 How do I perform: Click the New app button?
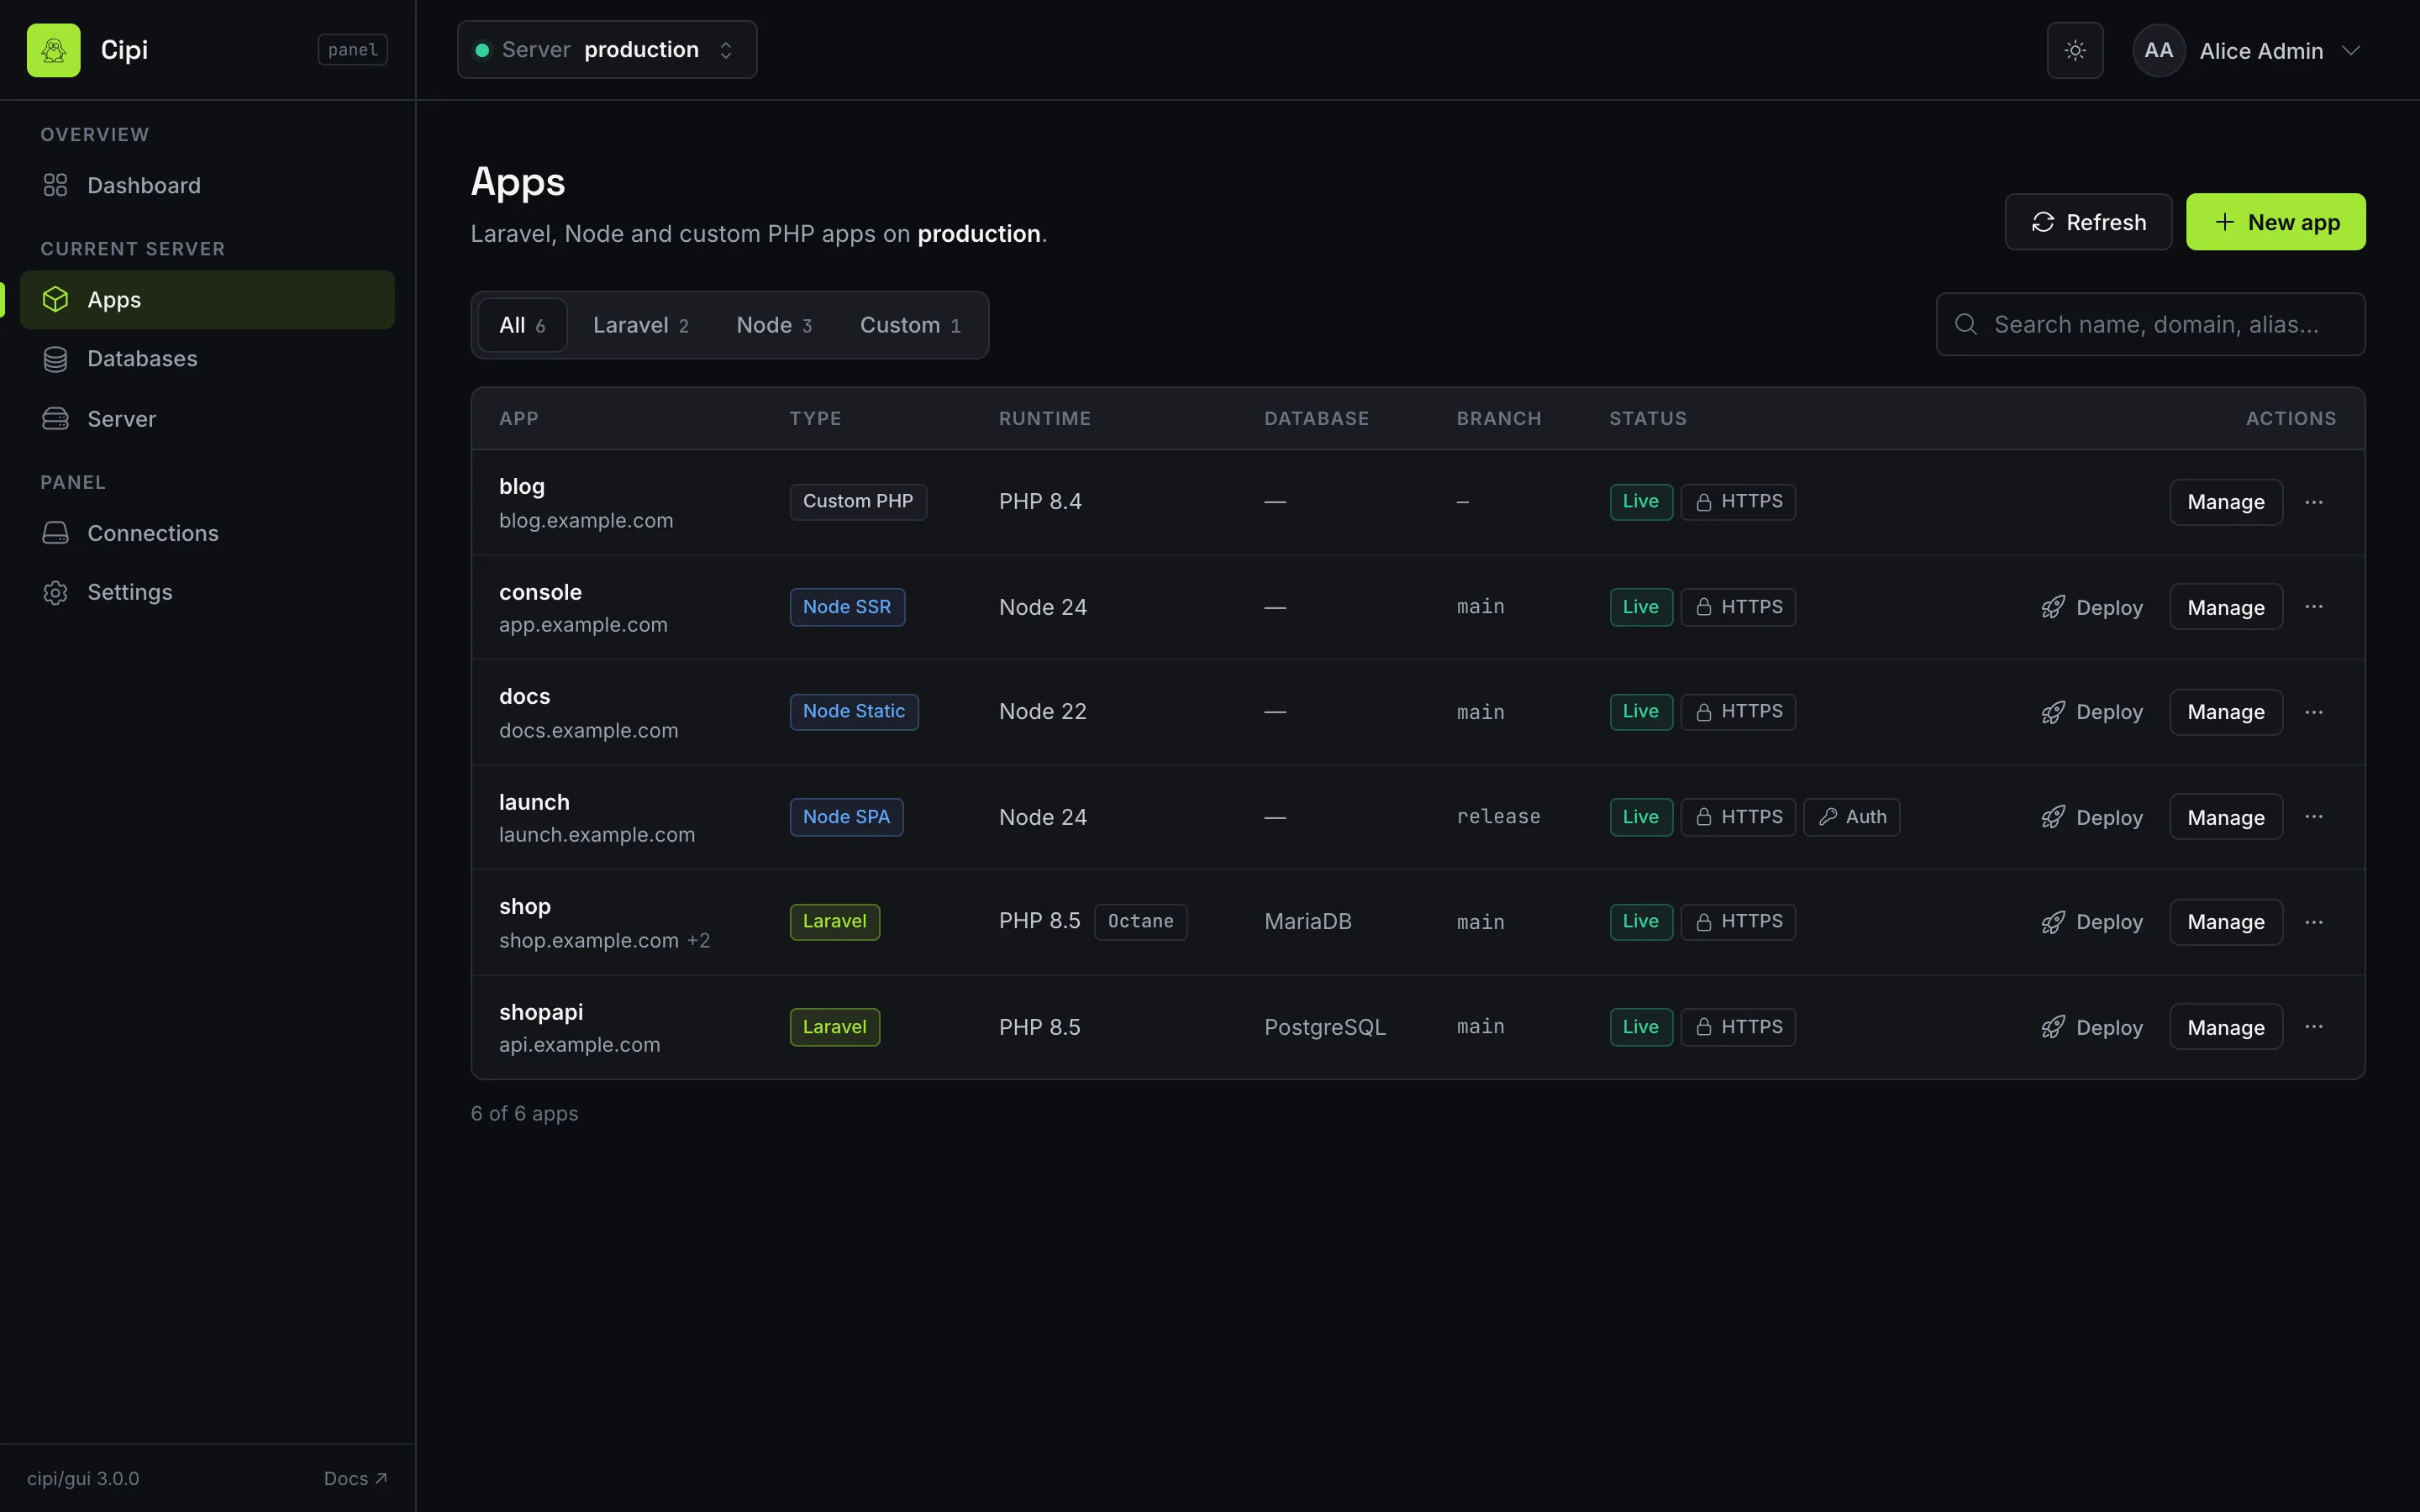(x=2276, y=222)
